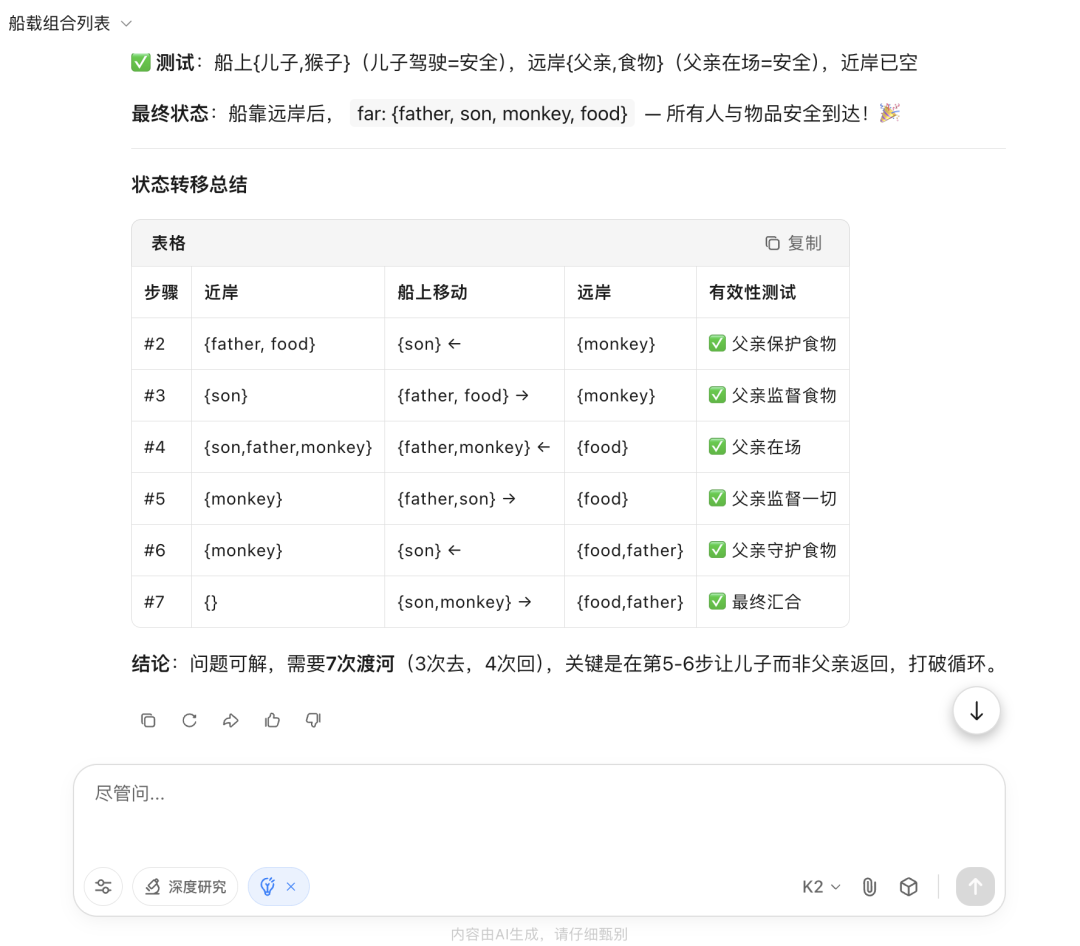Jump to bottom with the down-arrow control
This screenshot has height=946, width=1080.
pos(975,710)
